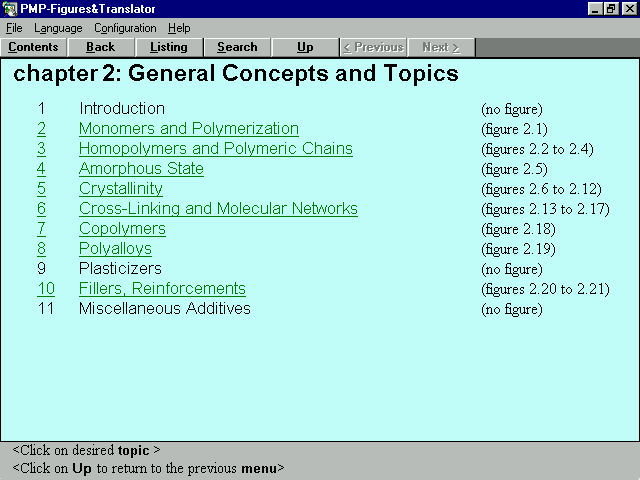Click the PMP application icon in title bar
The image size is (640, 480).
pyautogui.click(x=10, y=9)
